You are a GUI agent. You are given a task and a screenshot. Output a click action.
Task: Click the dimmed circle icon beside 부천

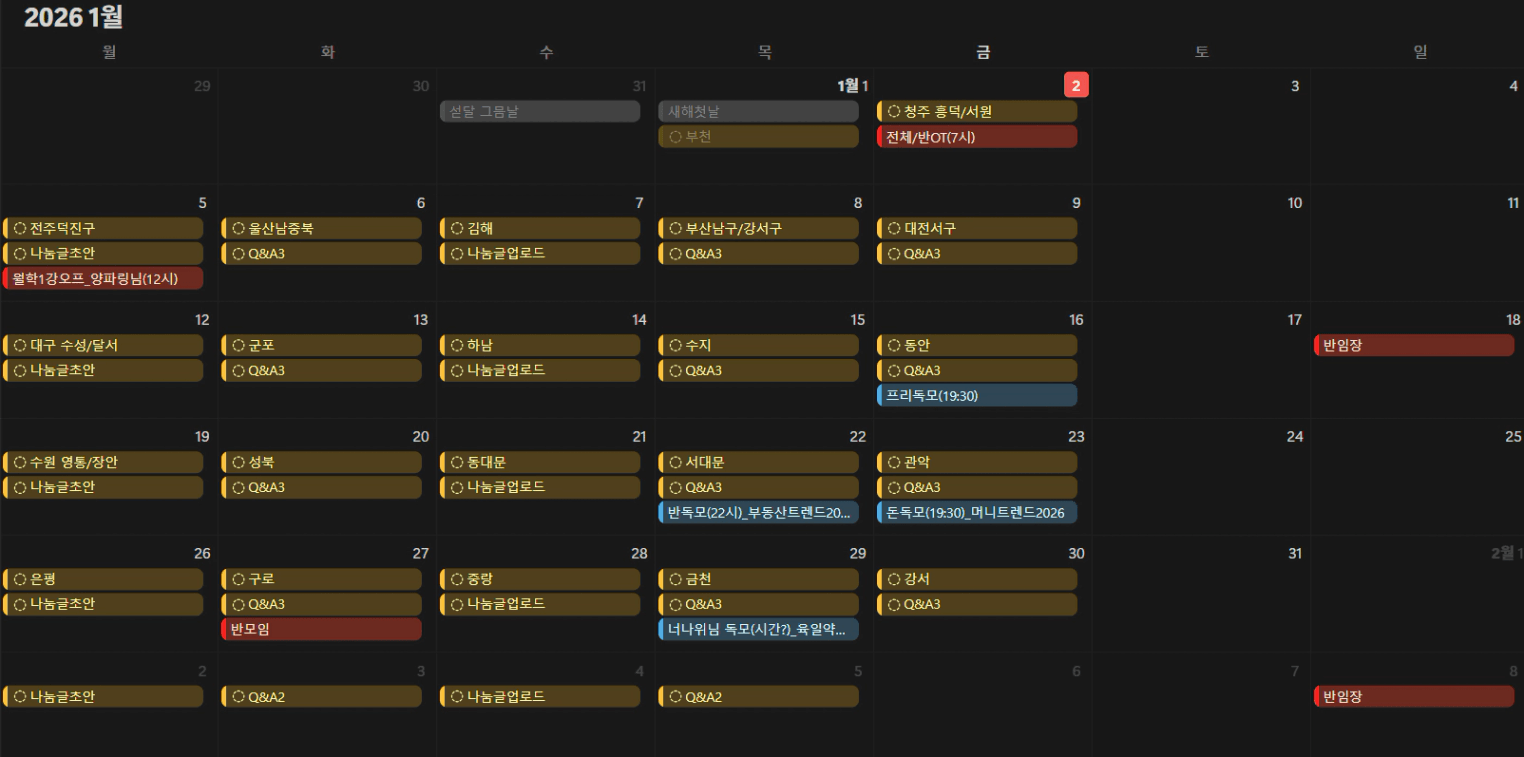(675, 137)
